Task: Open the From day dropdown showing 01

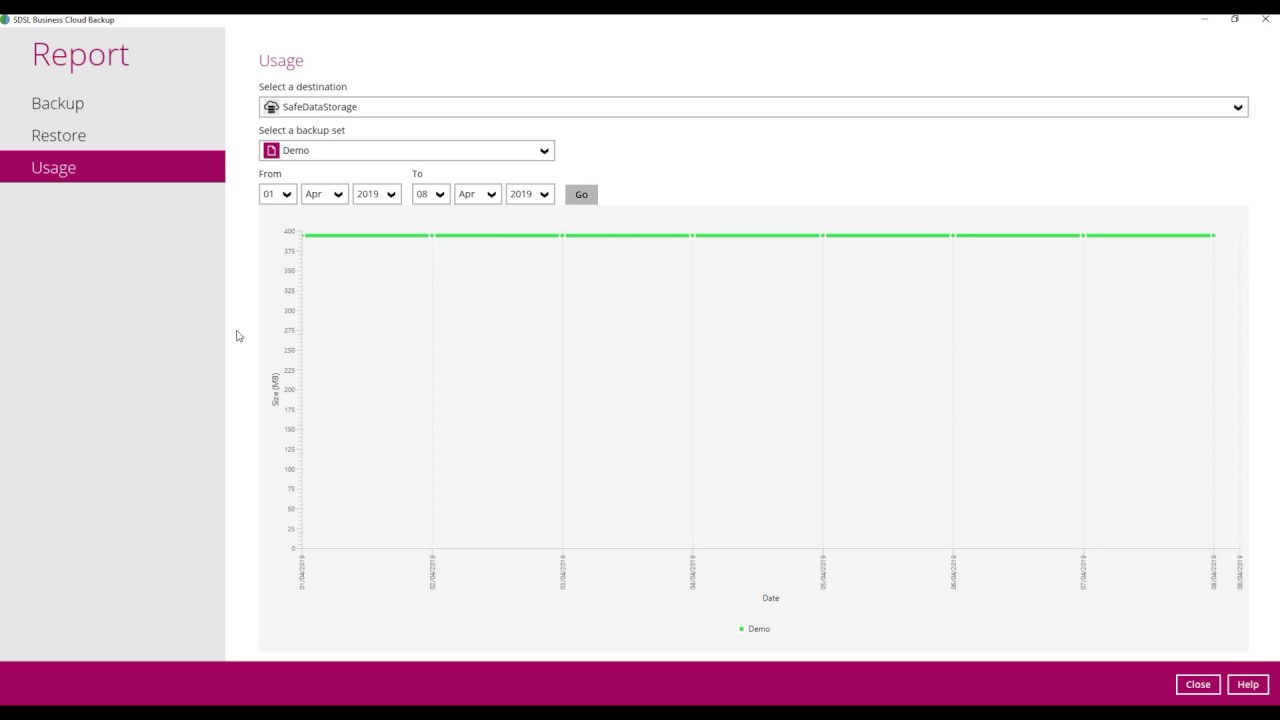Action: (277, 194)
